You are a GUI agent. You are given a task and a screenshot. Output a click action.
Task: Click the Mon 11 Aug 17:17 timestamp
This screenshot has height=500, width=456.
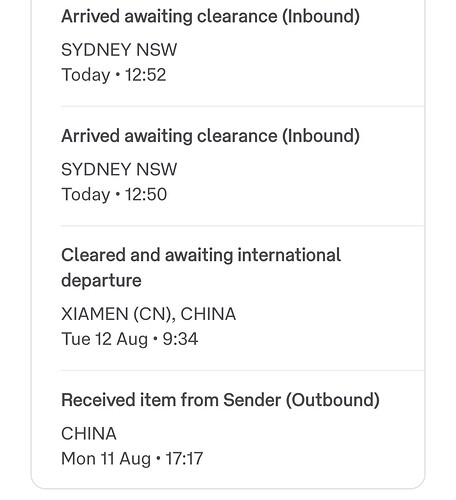click(132, 458)
